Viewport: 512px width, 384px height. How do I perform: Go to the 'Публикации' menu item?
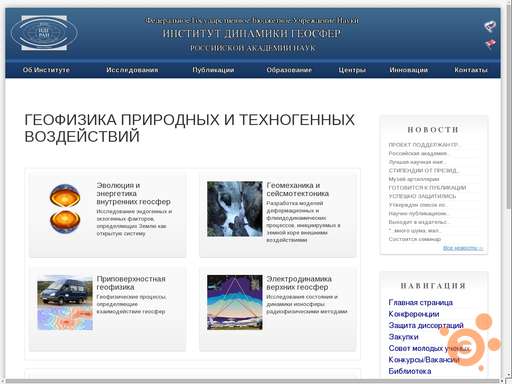coord(213,70)
